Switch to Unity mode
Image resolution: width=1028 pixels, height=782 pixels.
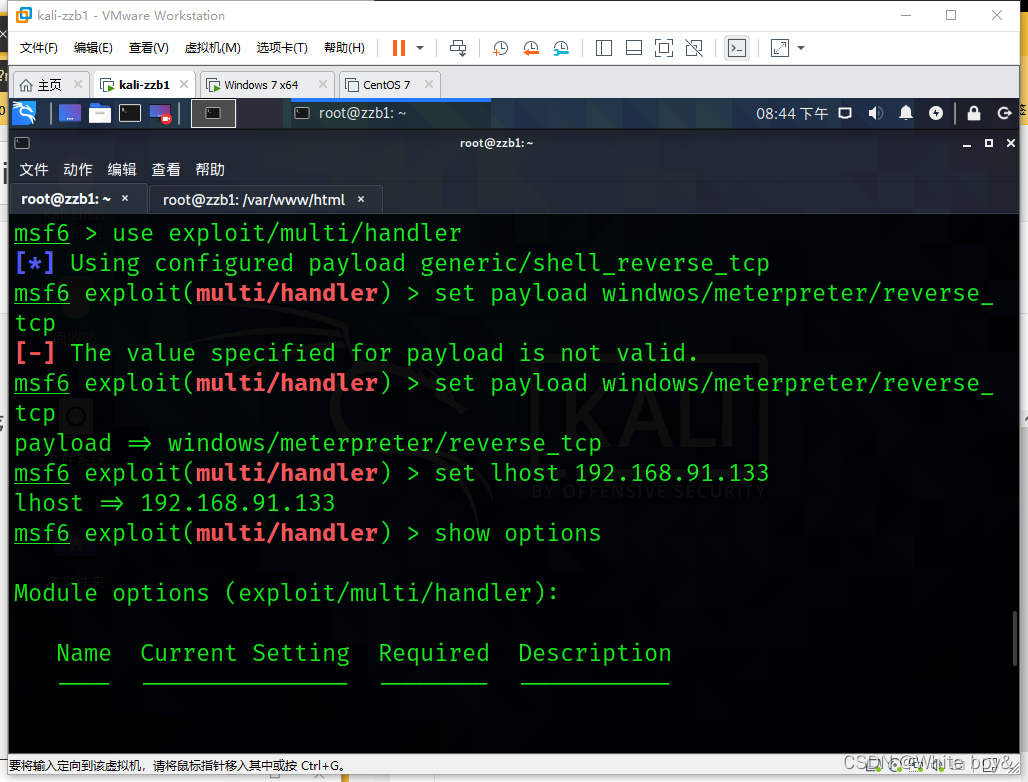[x=694, y=48]
